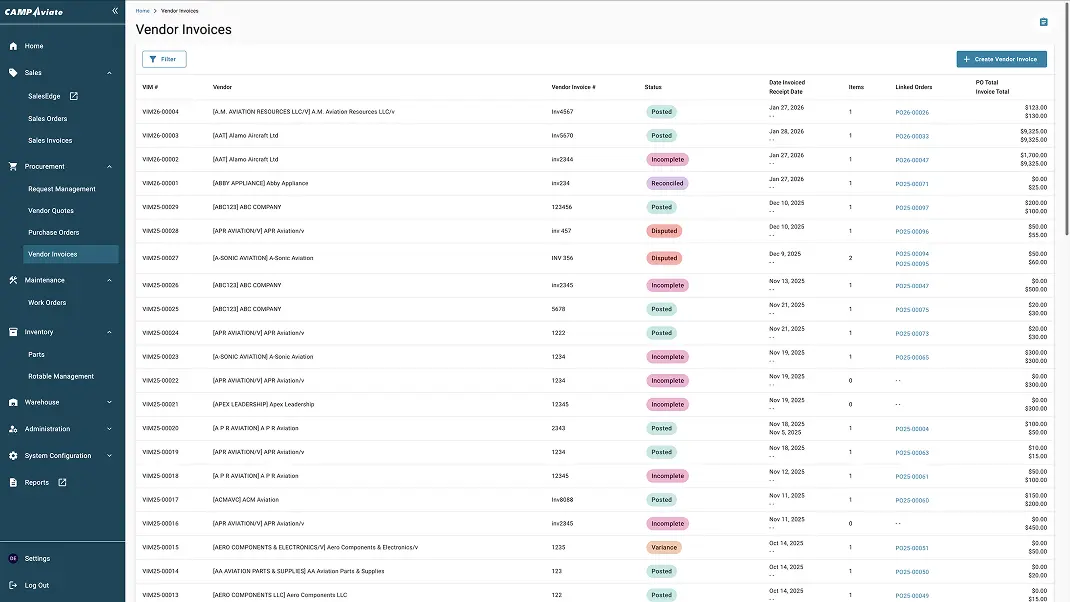The image size is (1070, 602).
Task: Click the Reports external link icon
Action: point(62,483)
